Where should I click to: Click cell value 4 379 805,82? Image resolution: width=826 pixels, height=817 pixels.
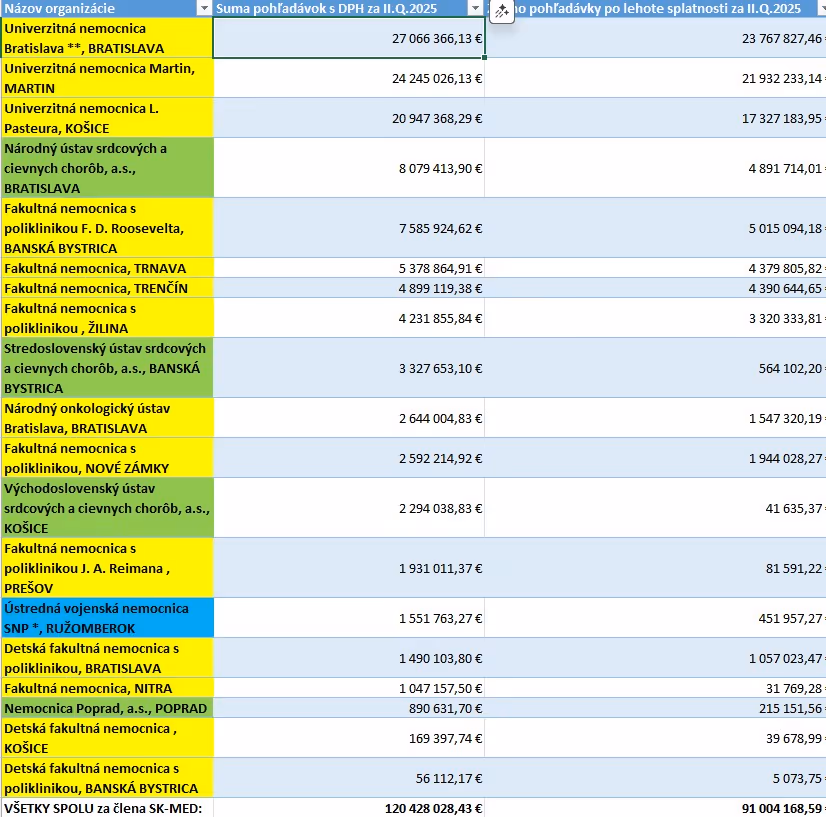[785, 269]
